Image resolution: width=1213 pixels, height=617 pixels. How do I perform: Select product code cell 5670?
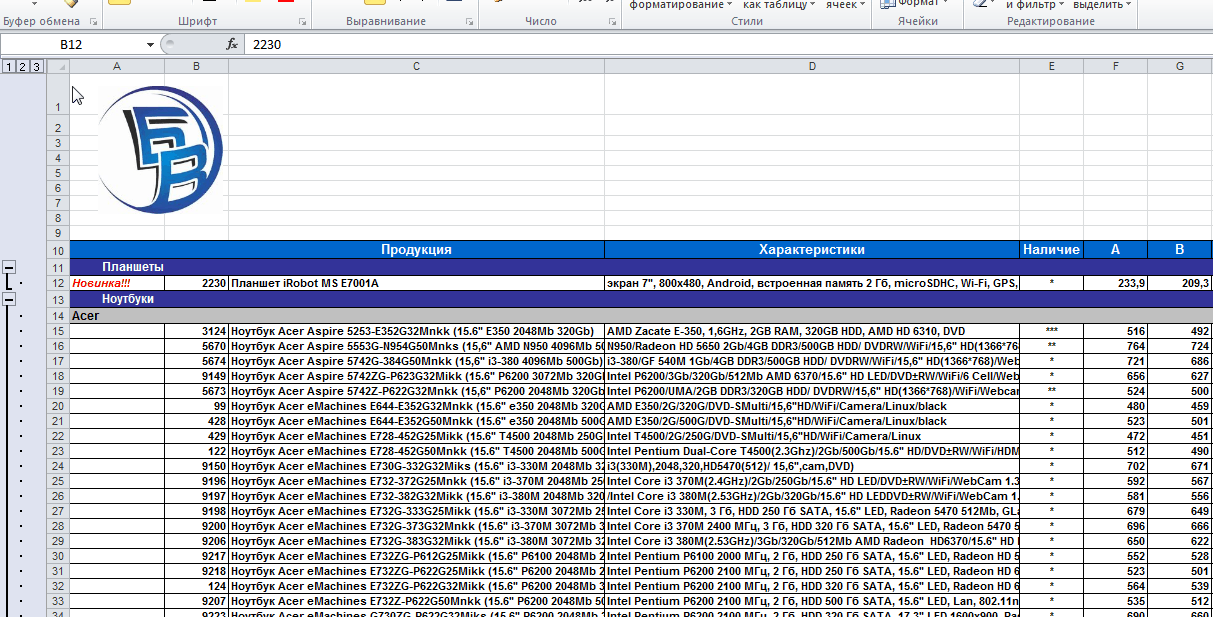coord(196,346)
